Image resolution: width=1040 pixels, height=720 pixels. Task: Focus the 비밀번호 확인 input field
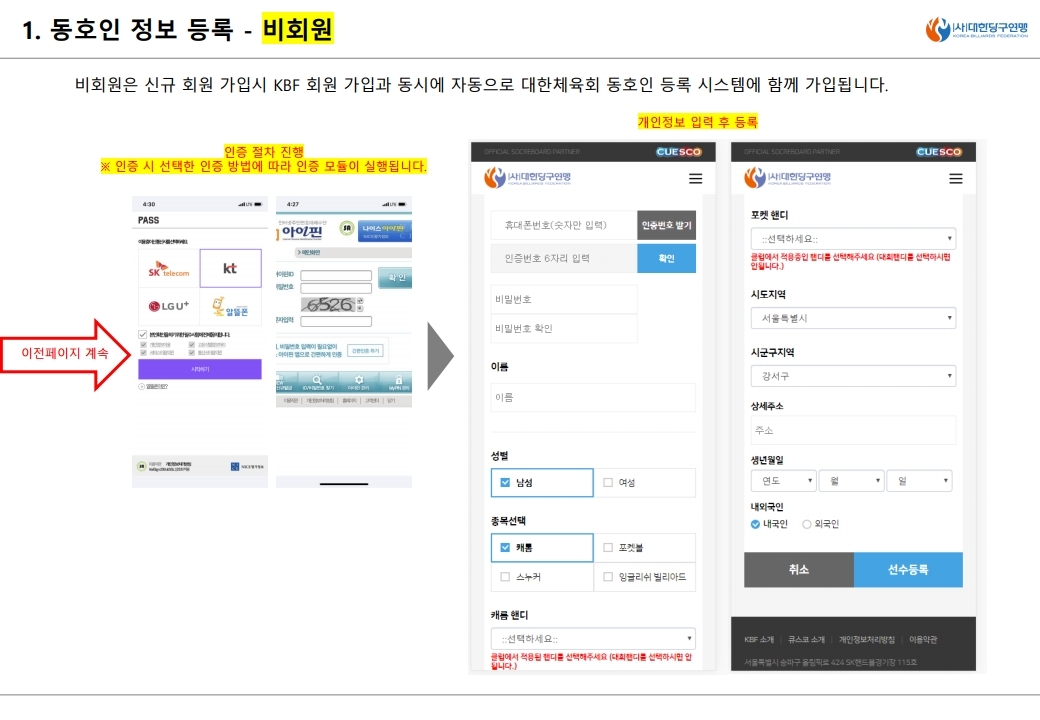tap(564, 328)
